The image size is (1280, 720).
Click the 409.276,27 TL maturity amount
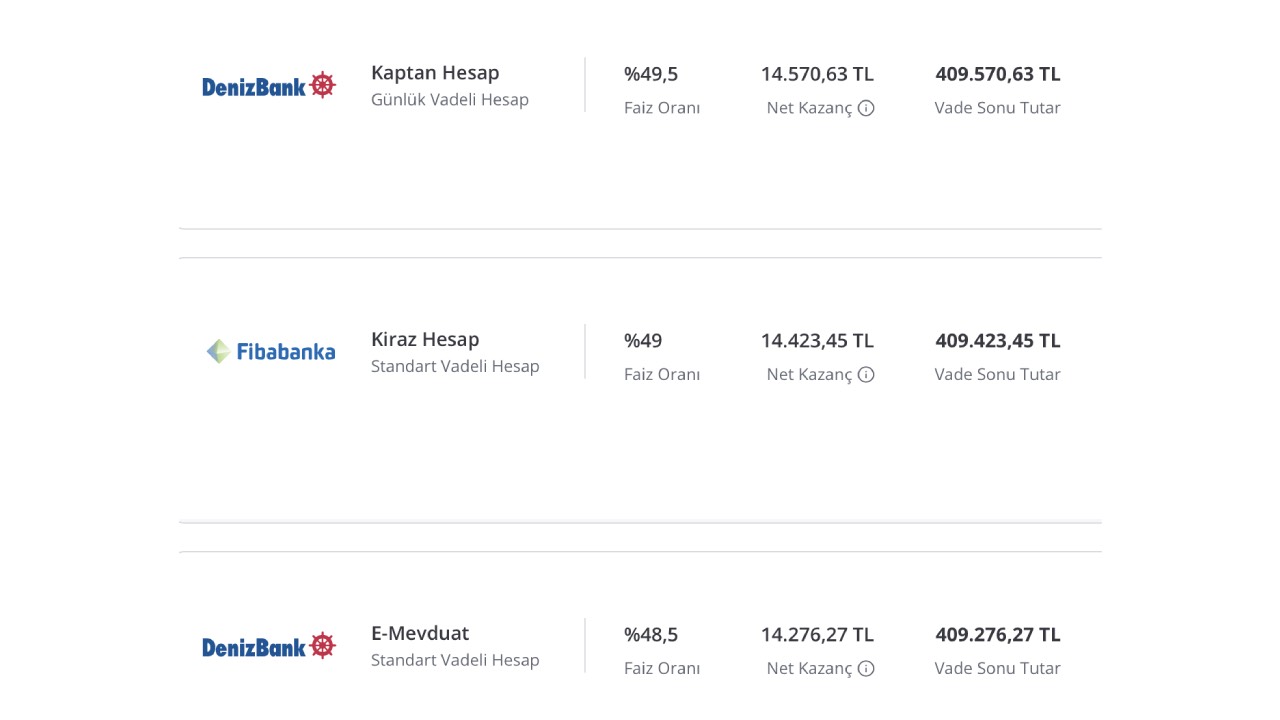(998, 634)
